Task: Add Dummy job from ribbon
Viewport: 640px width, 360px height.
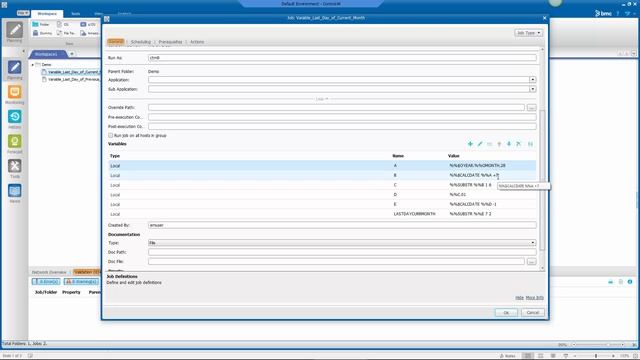Action: click(42, 33)
